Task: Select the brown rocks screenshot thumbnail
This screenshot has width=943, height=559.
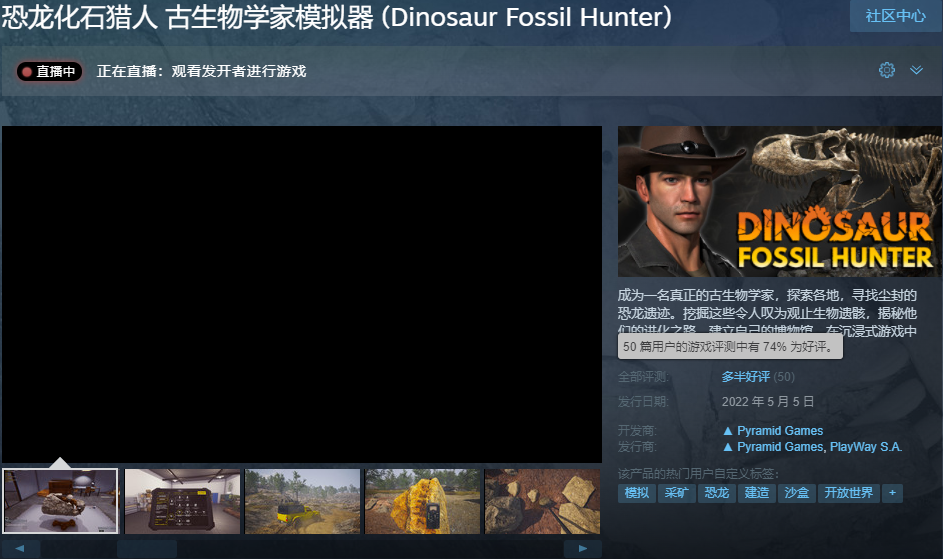Action: [x=542, y=501]
